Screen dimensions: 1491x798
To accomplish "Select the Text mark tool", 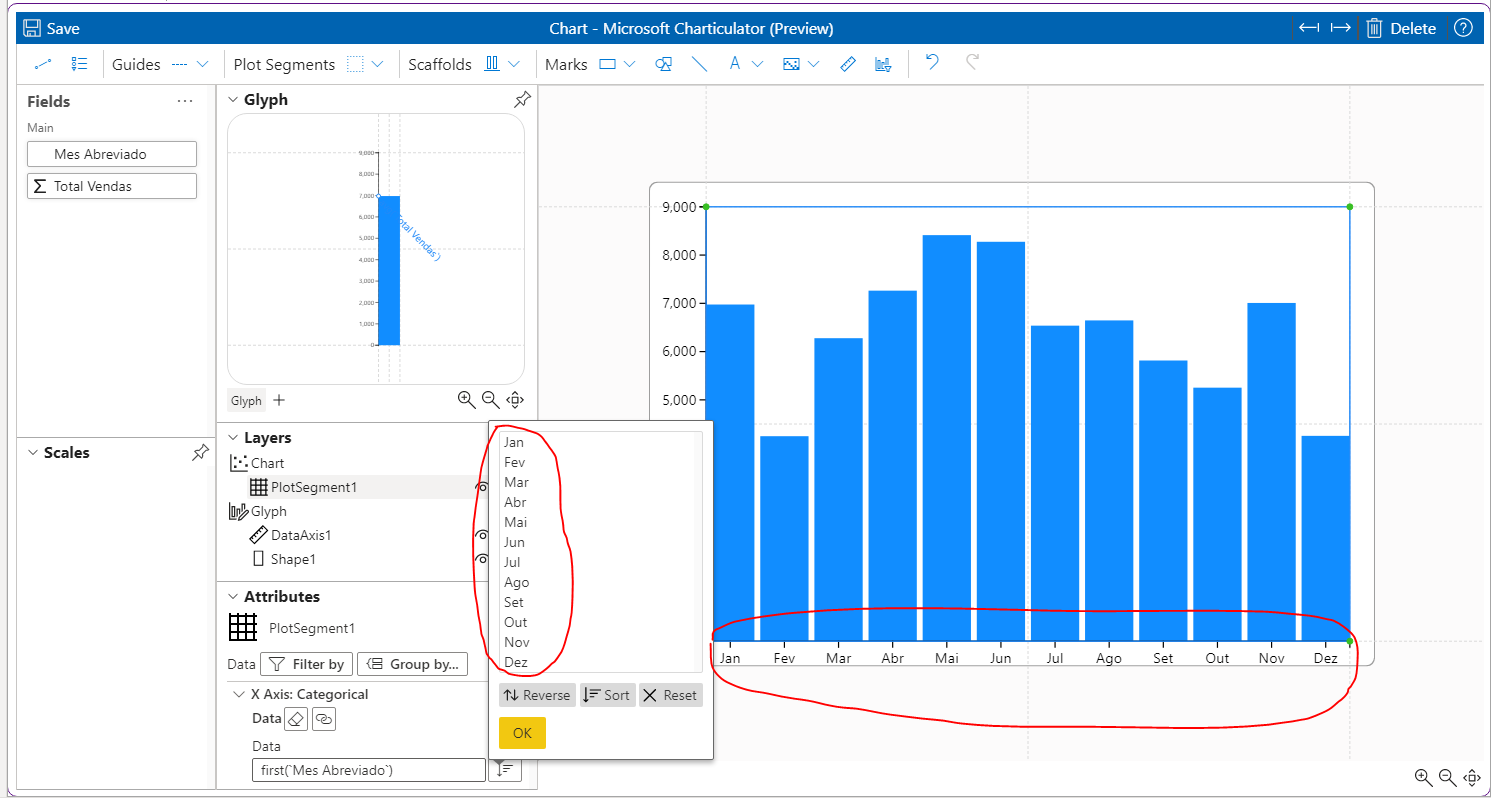I will (734, 63).
